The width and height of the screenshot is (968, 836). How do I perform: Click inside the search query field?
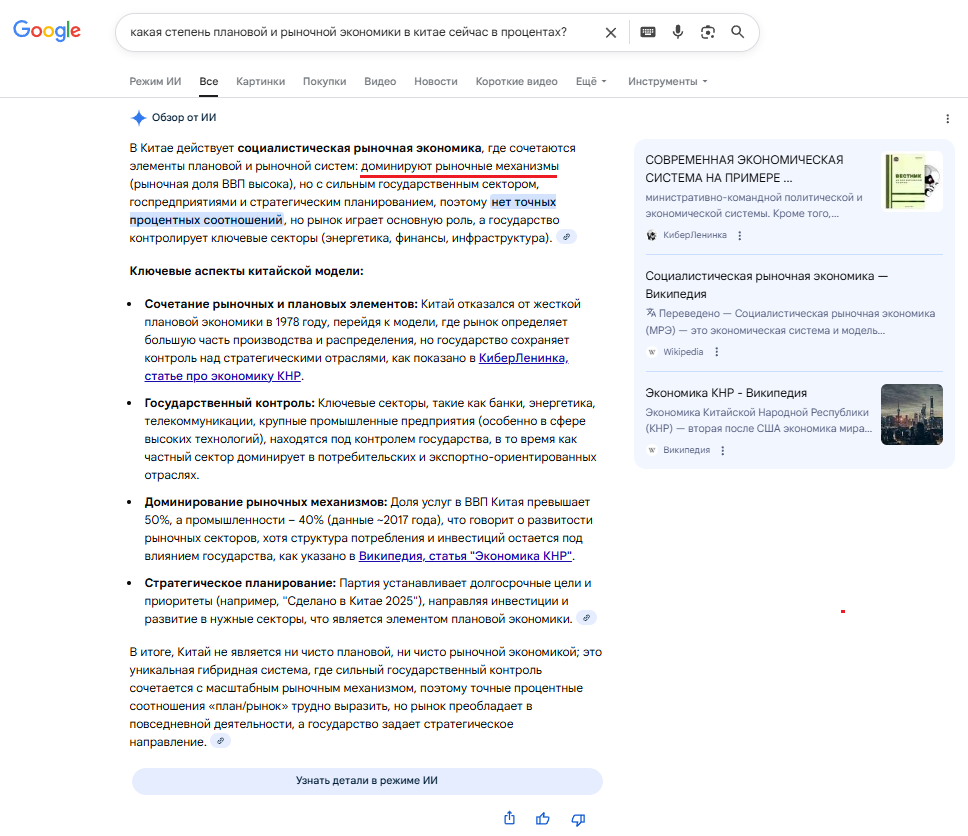pos(348,32)
